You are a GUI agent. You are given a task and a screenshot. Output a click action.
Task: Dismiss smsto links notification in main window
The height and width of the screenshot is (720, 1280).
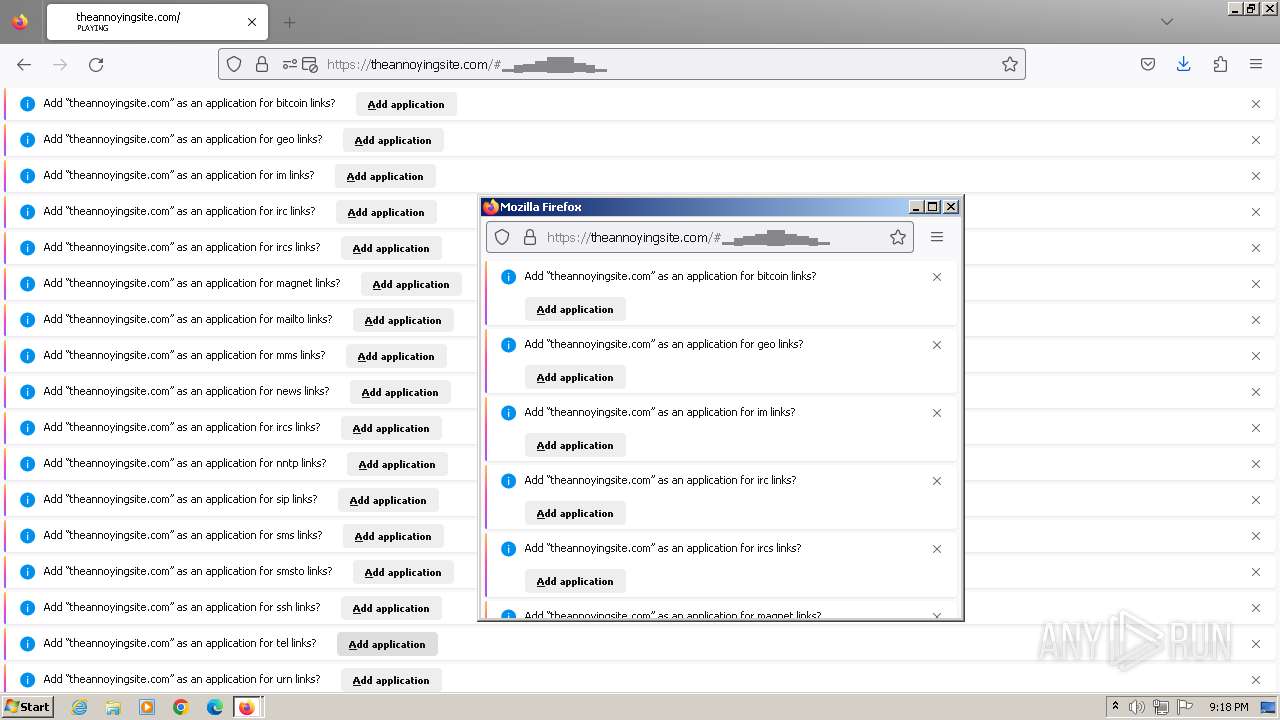(x=1256, y=572)
